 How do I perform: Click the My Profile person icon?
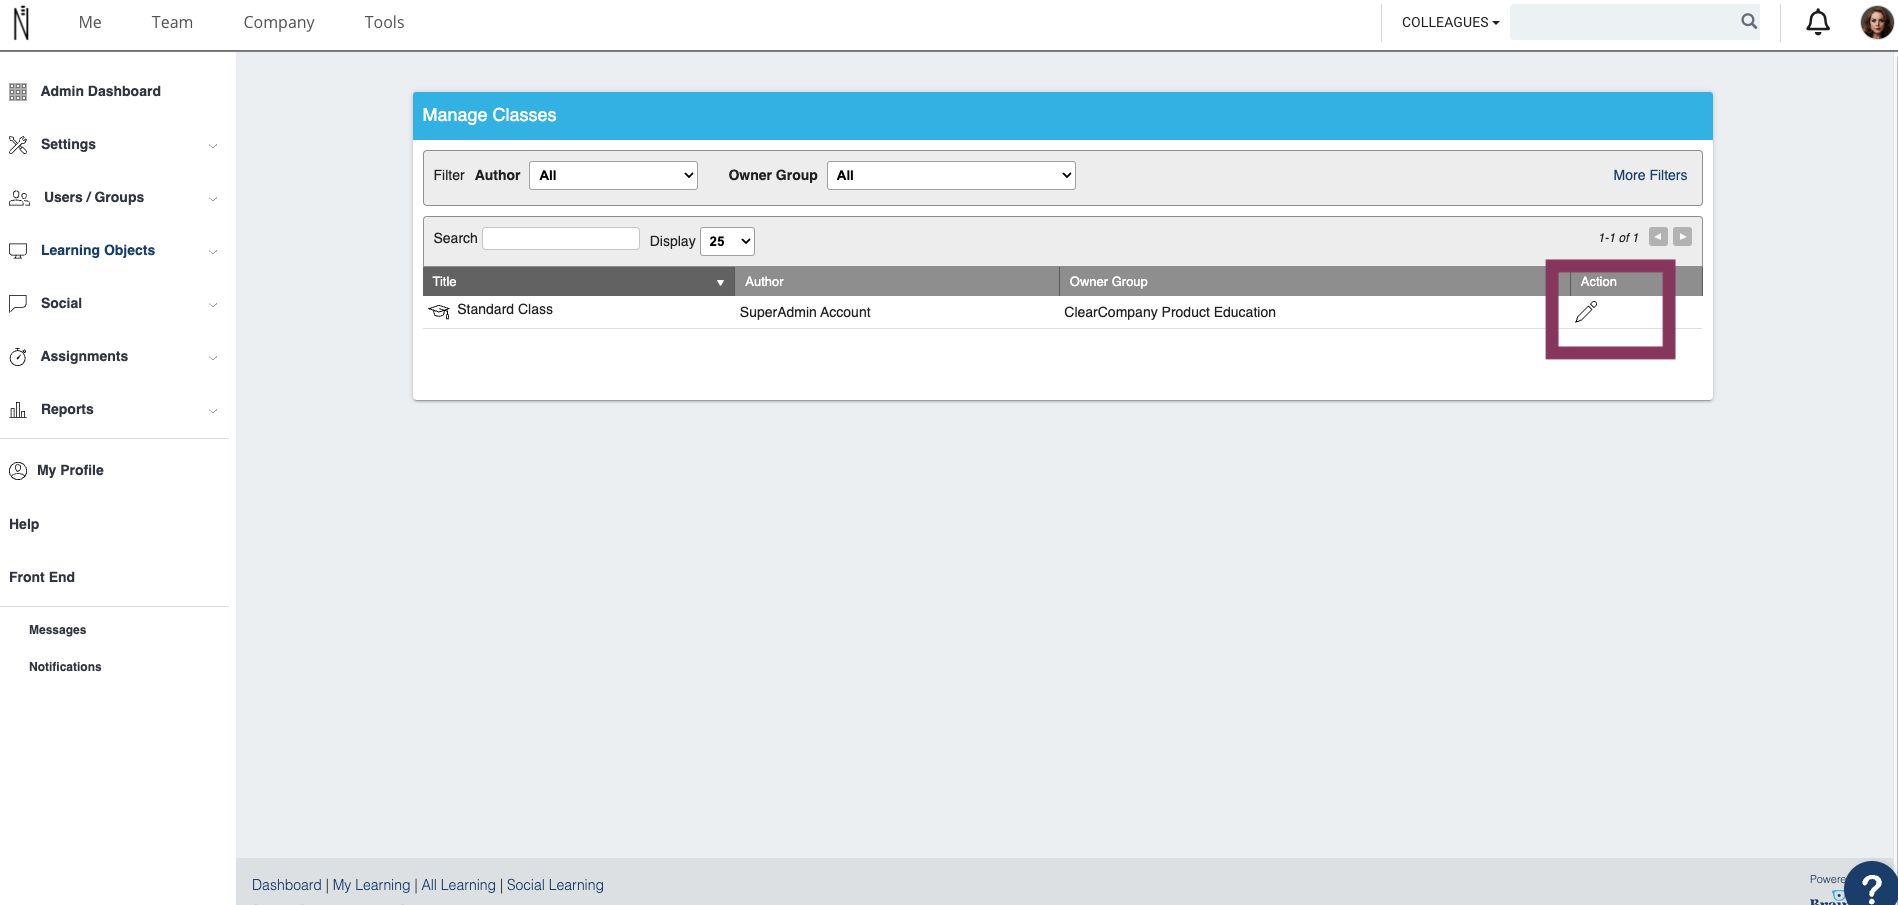[18, 471]
